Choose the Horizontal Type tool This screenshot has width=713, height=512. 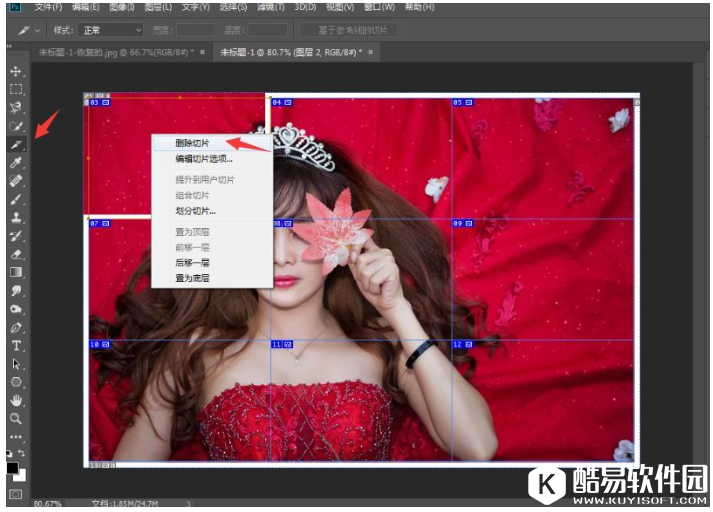click(16, 345)
